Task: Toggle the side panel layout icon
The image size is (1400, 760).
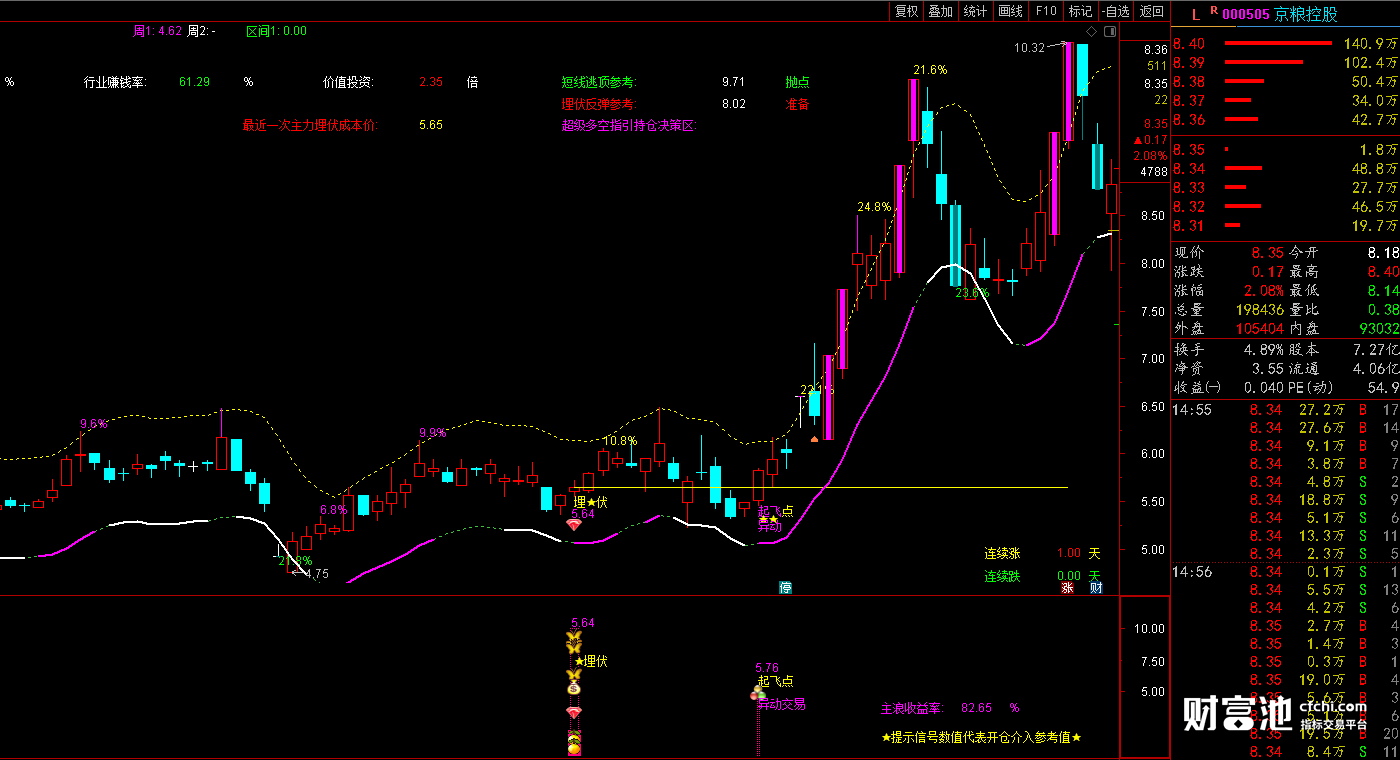Action: pos(1110,32)
